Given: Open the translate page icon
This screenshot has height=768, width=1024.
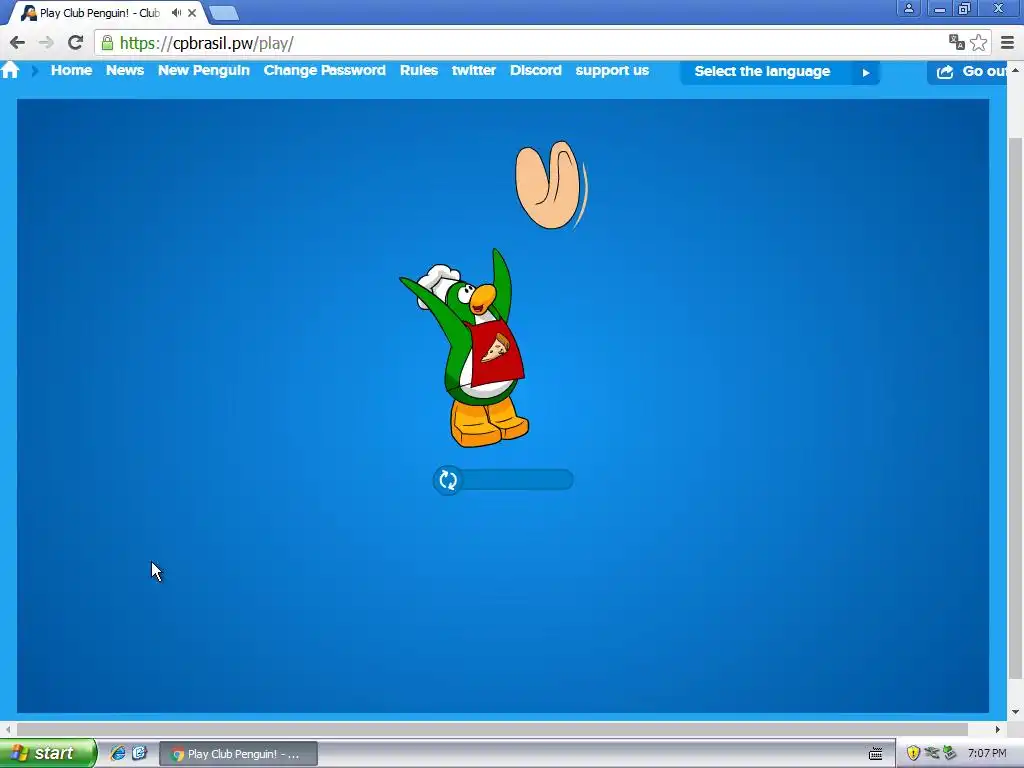Looking at the screenshot, I should 957,43.
